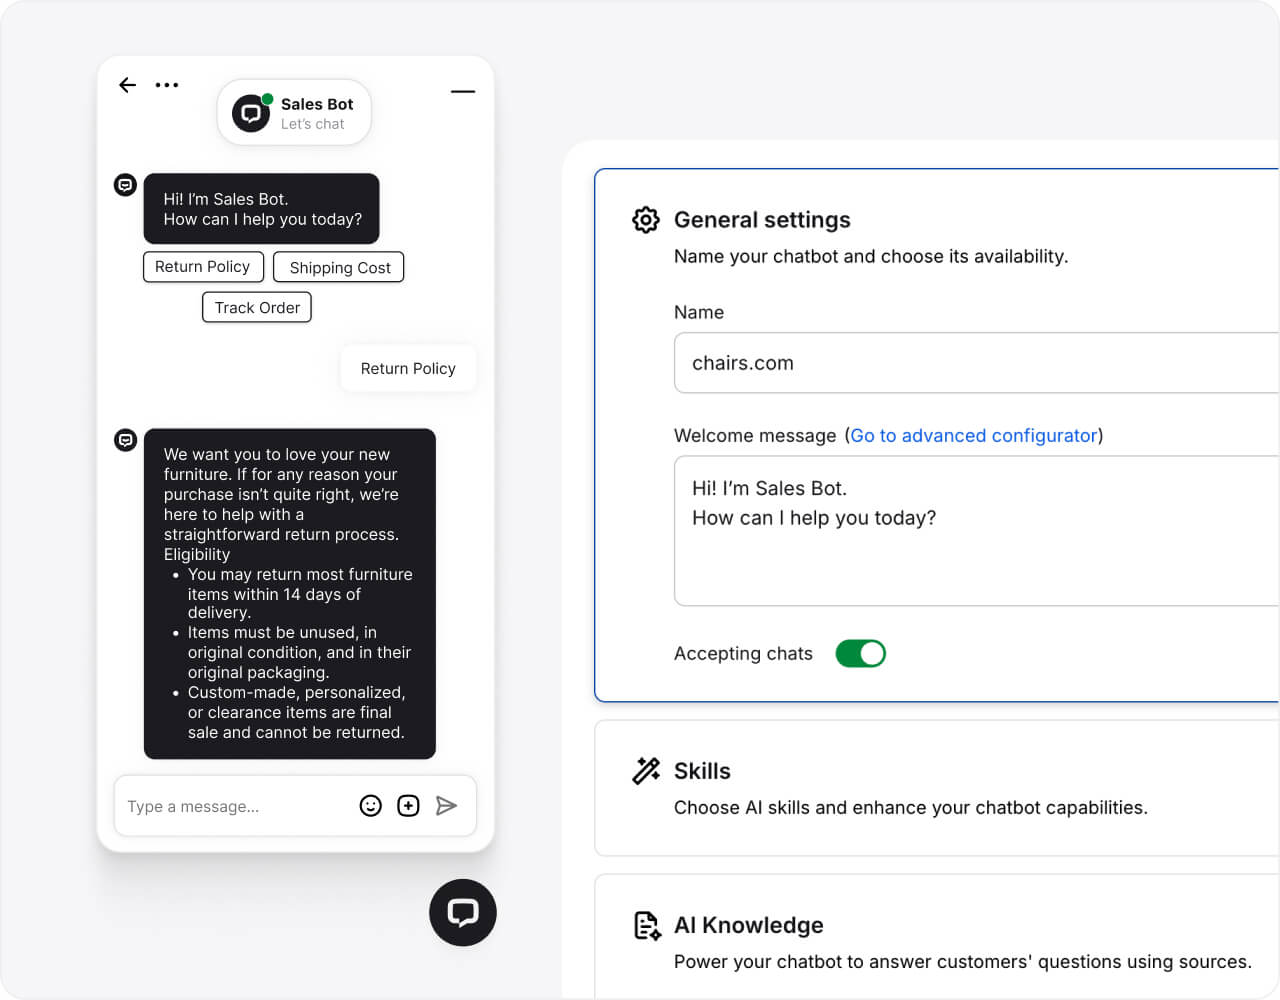1280x1000 pixels.
Task: Click the chatbot Name input field
Action: click(x=975, y=363)
